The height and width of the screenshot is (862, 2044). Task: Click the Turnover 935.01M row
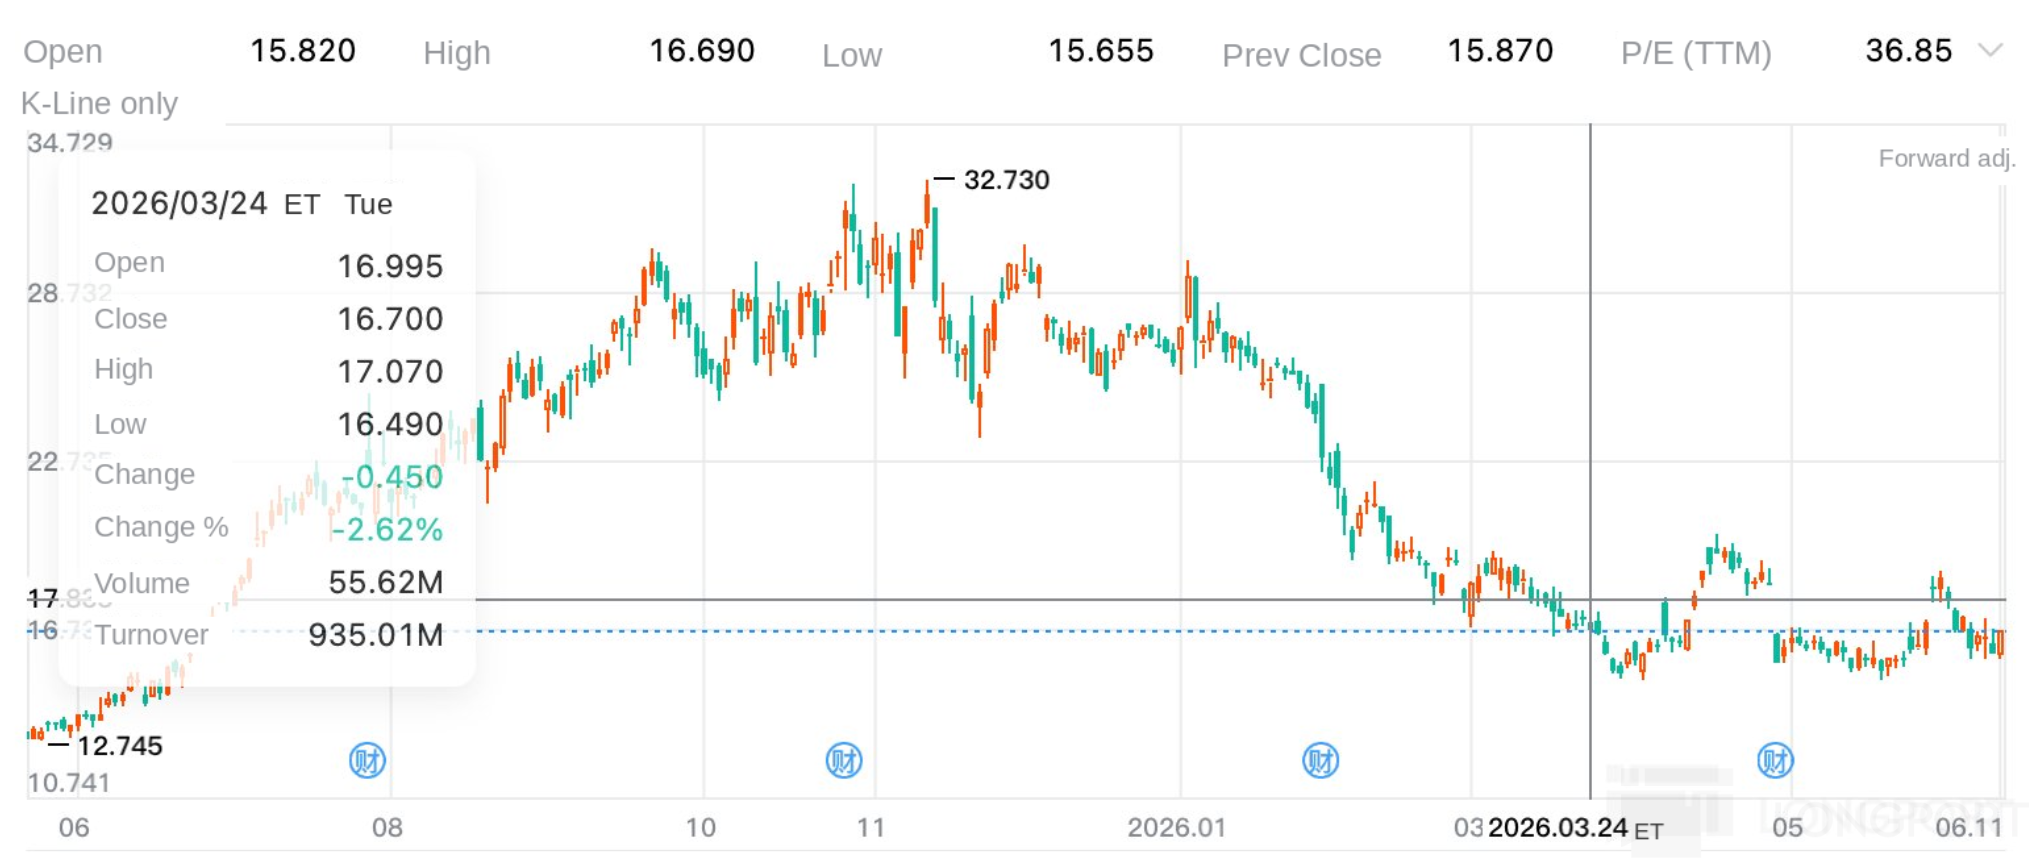click(268, 635)
